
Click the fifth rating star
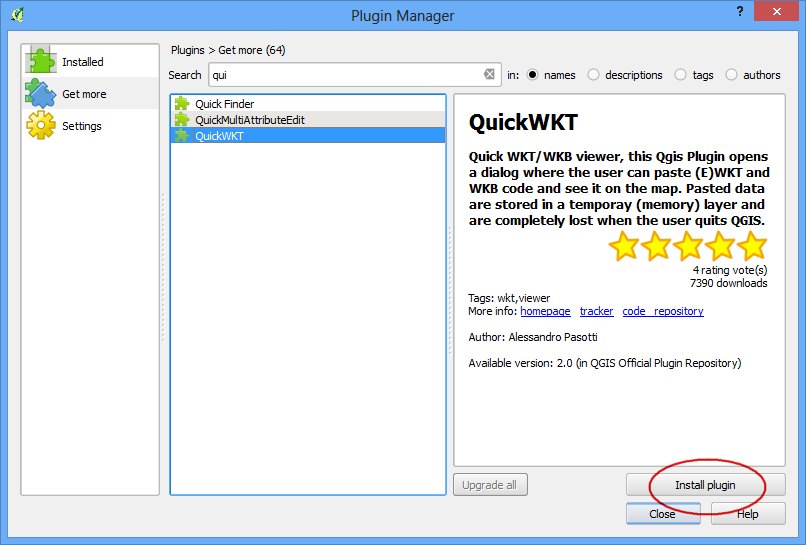click(x=752, y=246)
